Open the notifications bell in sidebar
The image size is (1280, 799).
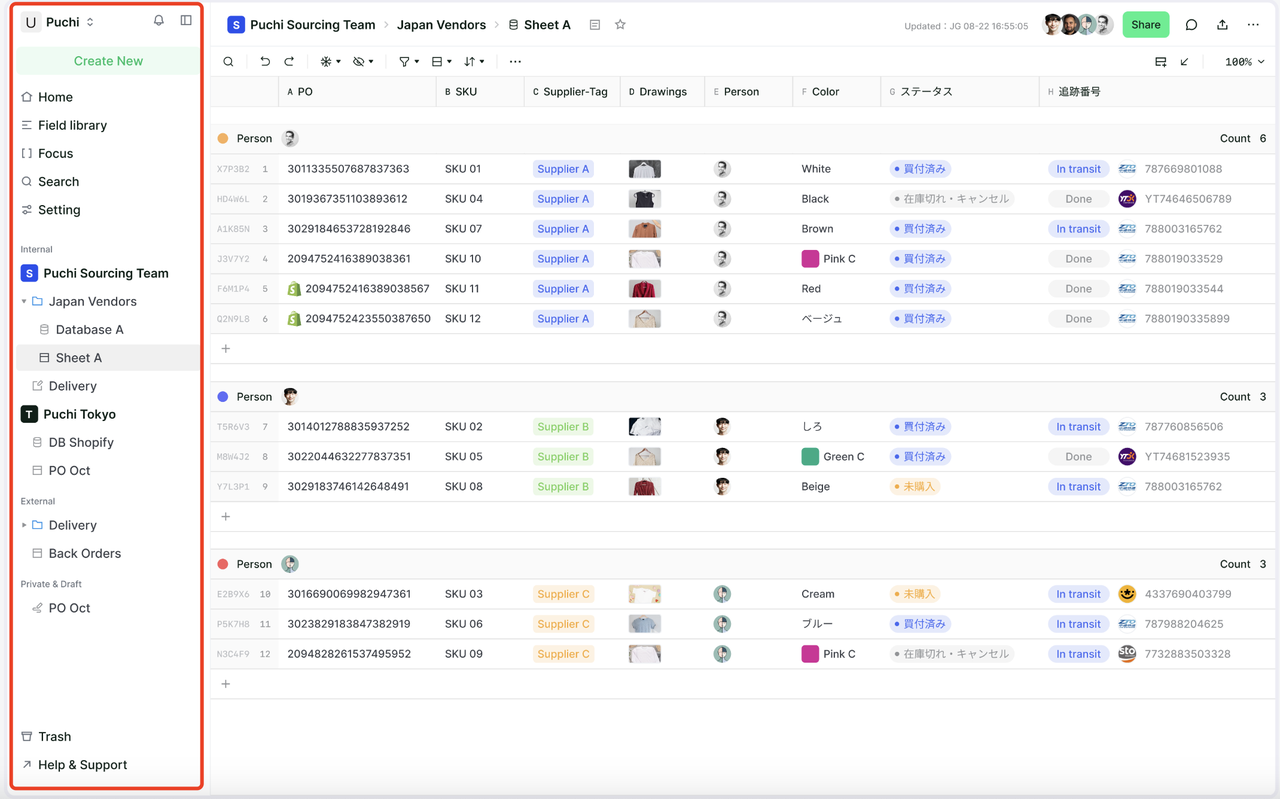[159, 21]
